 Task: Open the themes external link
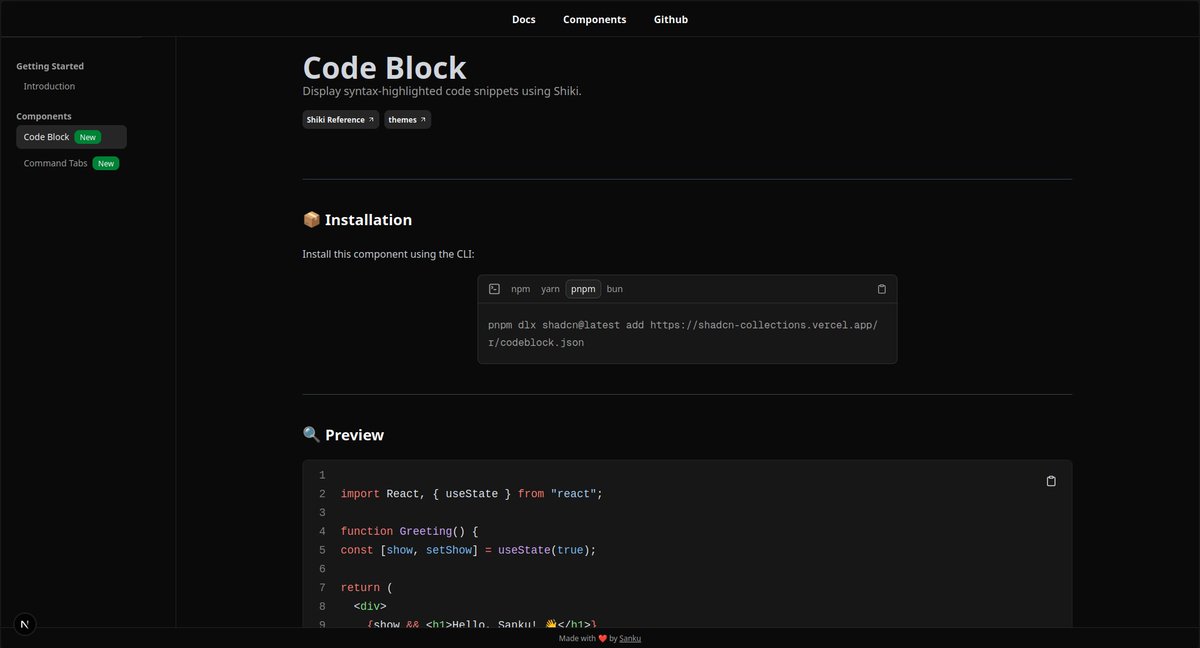[407, 120]
